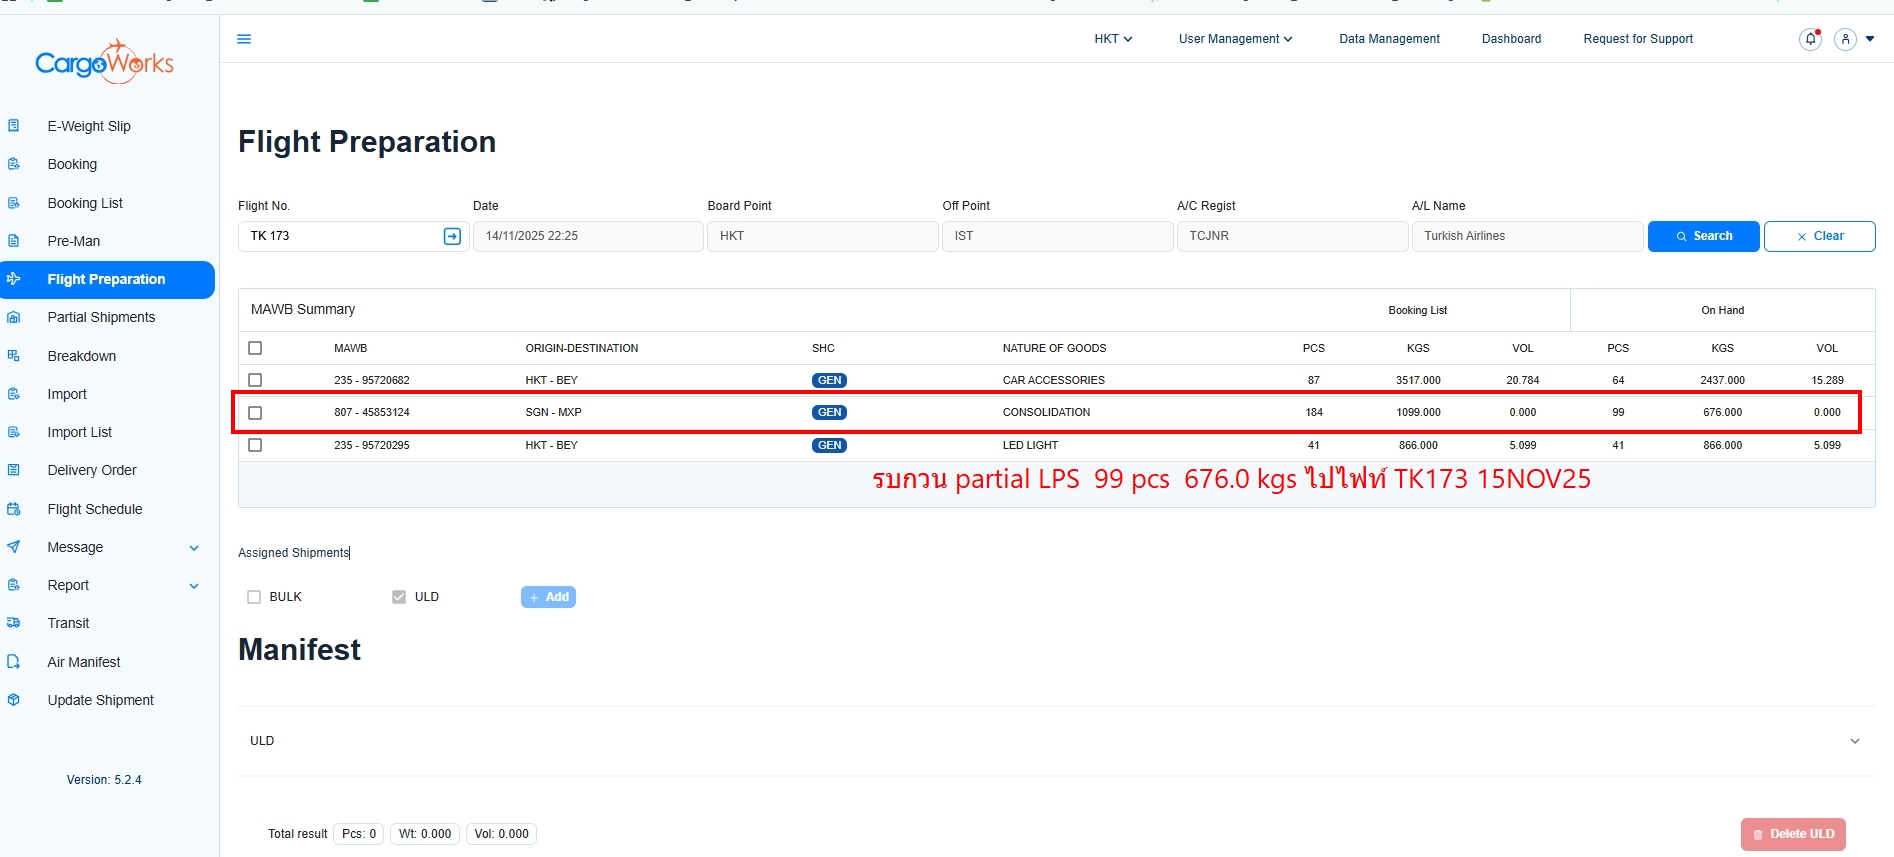1894x857 pixels.
Task: Open Partial Shipments in sidebar
Action: pos(101,317)
